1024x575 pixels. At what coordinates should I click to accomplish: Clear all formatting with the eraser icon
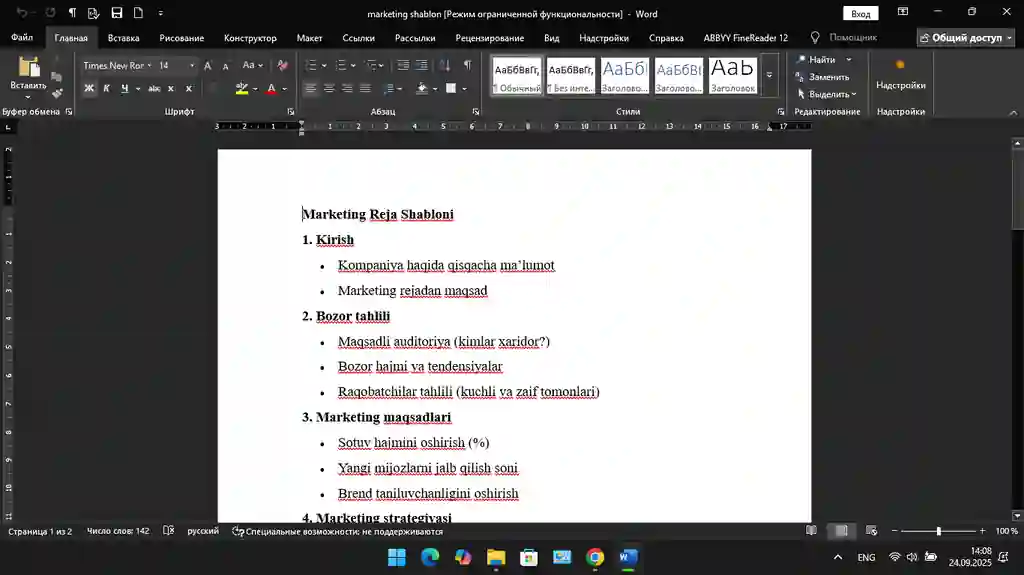pos(282,65)
